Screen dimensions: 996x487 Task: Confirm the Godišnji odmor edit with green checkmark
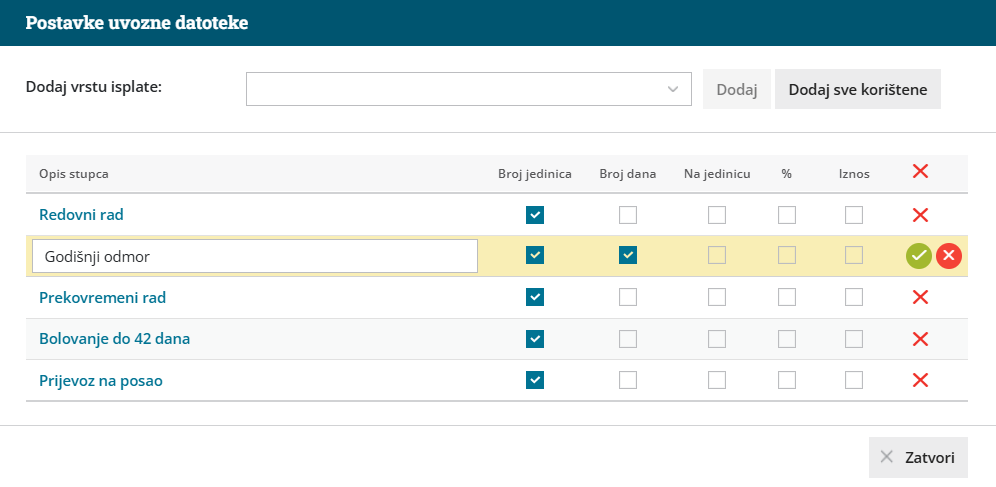919,256
